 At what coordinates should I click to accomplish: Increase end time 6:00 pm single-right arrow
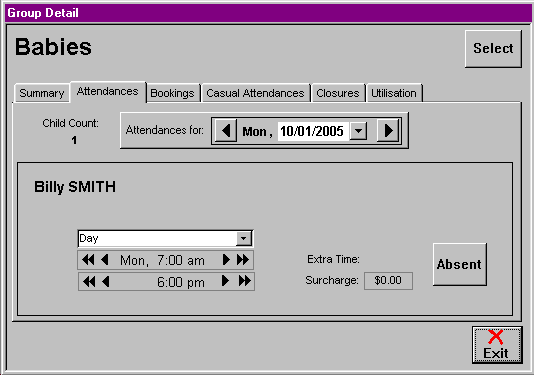click(x=225, y=281)
